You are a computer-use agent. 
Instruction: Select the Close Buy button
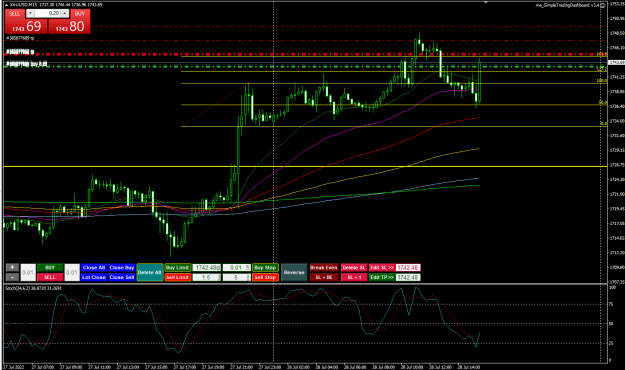pos(122,268)
